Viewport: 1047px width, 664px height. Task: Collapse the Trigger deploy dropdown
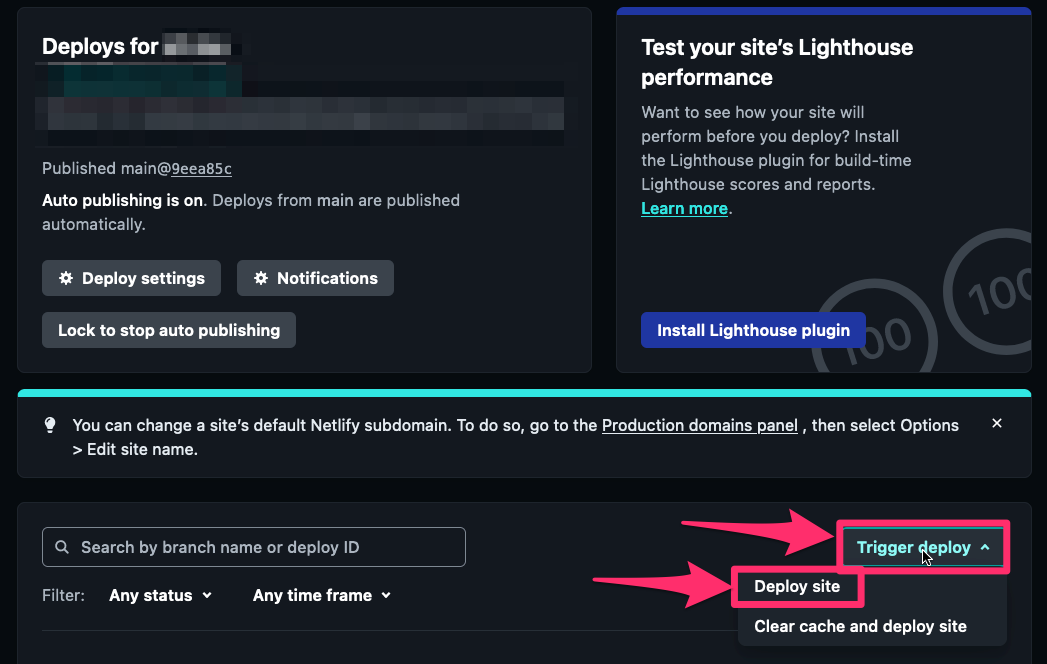click(x=922, y=548)
